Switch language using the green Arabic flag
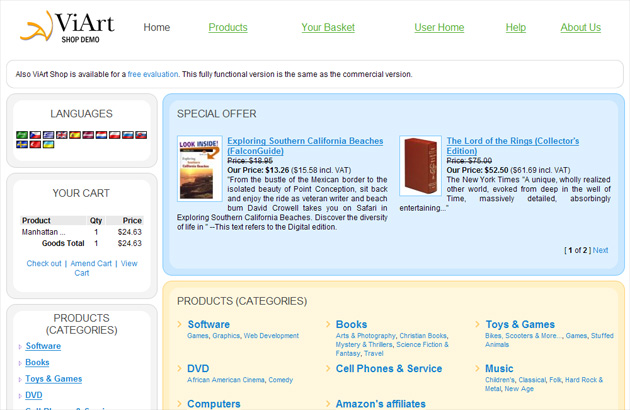 [22, 135]
